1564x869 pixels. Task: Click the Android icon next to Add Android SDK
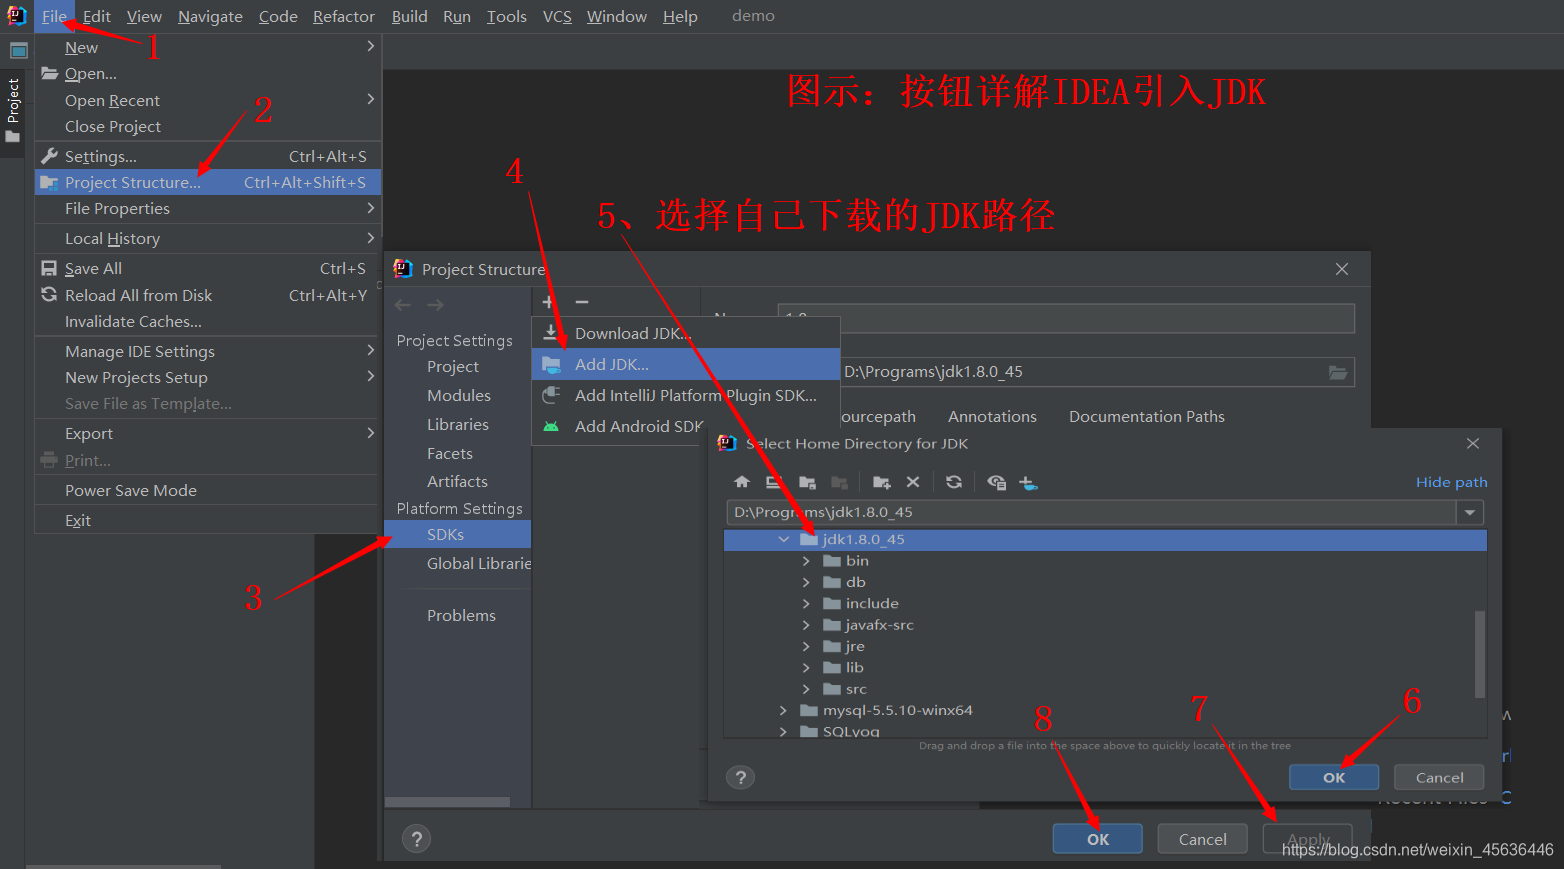[551, 426]
